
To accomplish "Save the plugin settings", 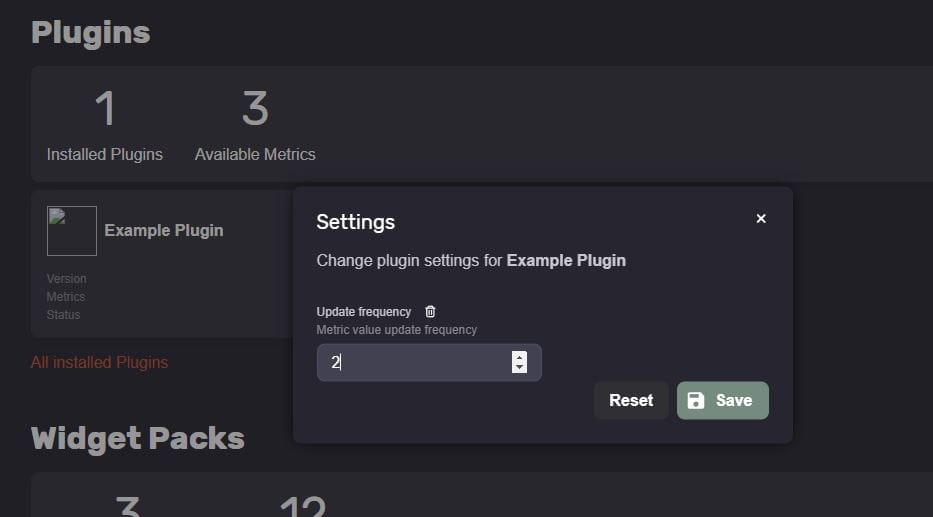I will pos(722,400).
